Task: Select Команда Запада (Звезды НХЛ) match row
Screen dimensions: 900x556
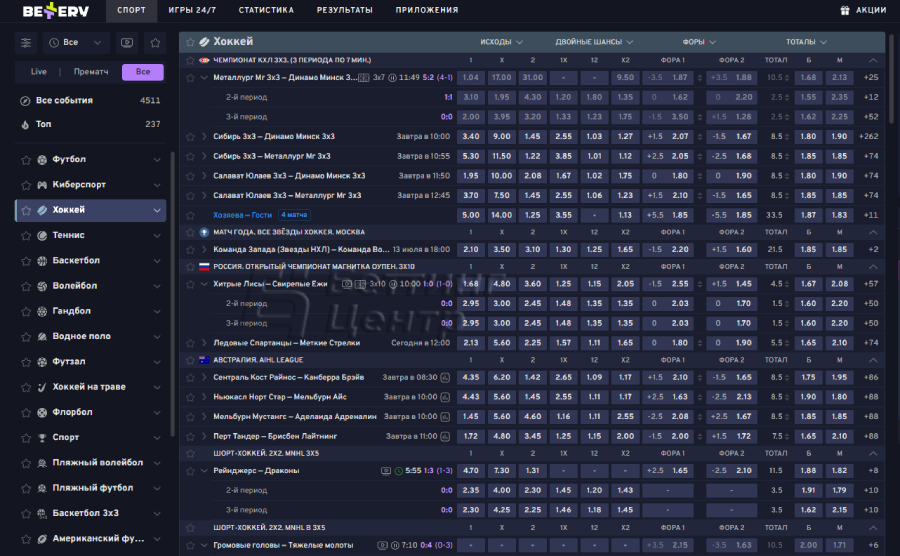Action: 532,250
